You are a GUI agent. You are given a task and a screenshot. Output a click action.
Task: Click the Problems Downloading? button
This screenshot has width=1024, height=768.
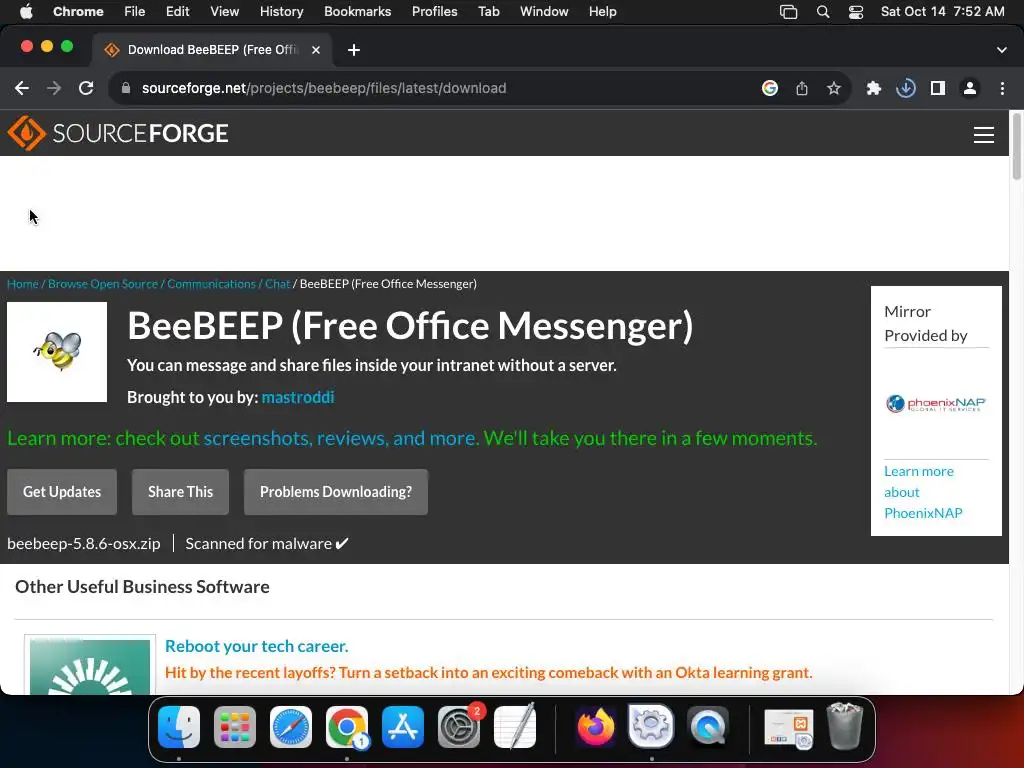click(336, 492)
